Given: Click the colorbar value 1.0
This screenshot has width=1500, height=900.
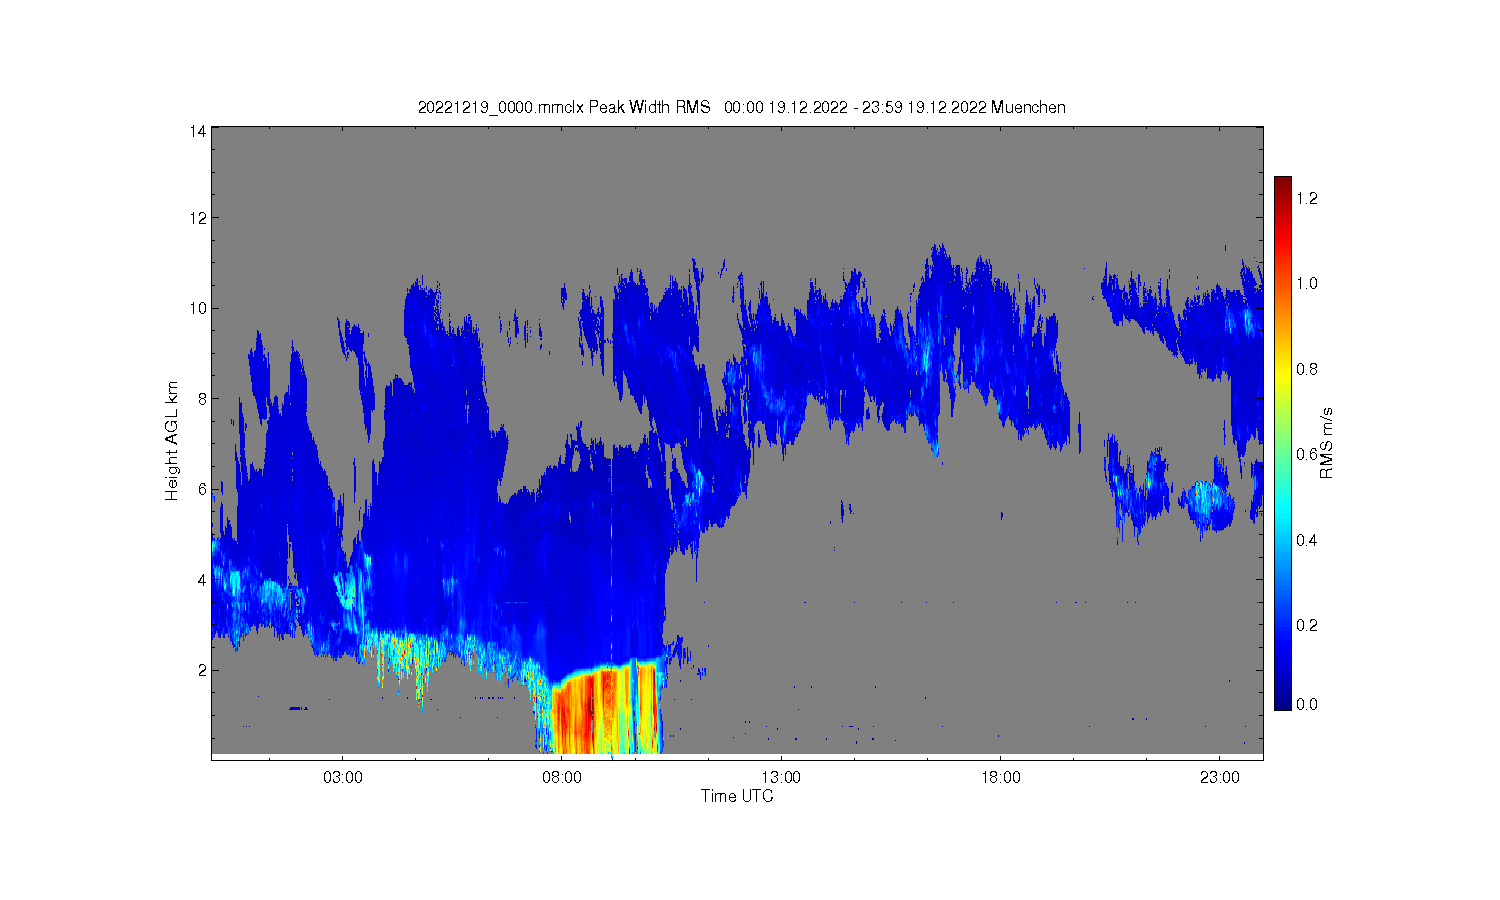Looking at the screenshot, I should (x=1307, y=283).
